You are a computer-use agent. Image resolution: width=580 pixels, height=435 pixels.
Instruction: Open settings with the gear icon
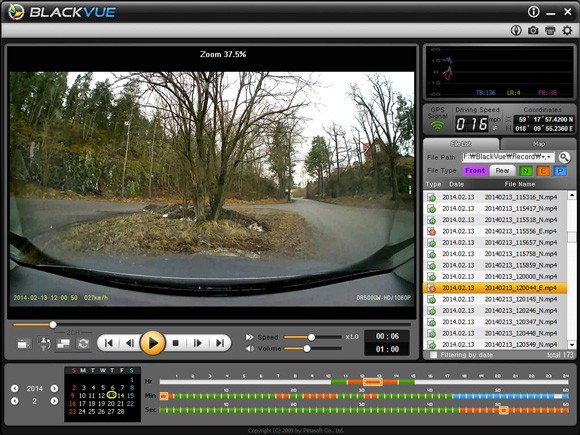(567, 30)
